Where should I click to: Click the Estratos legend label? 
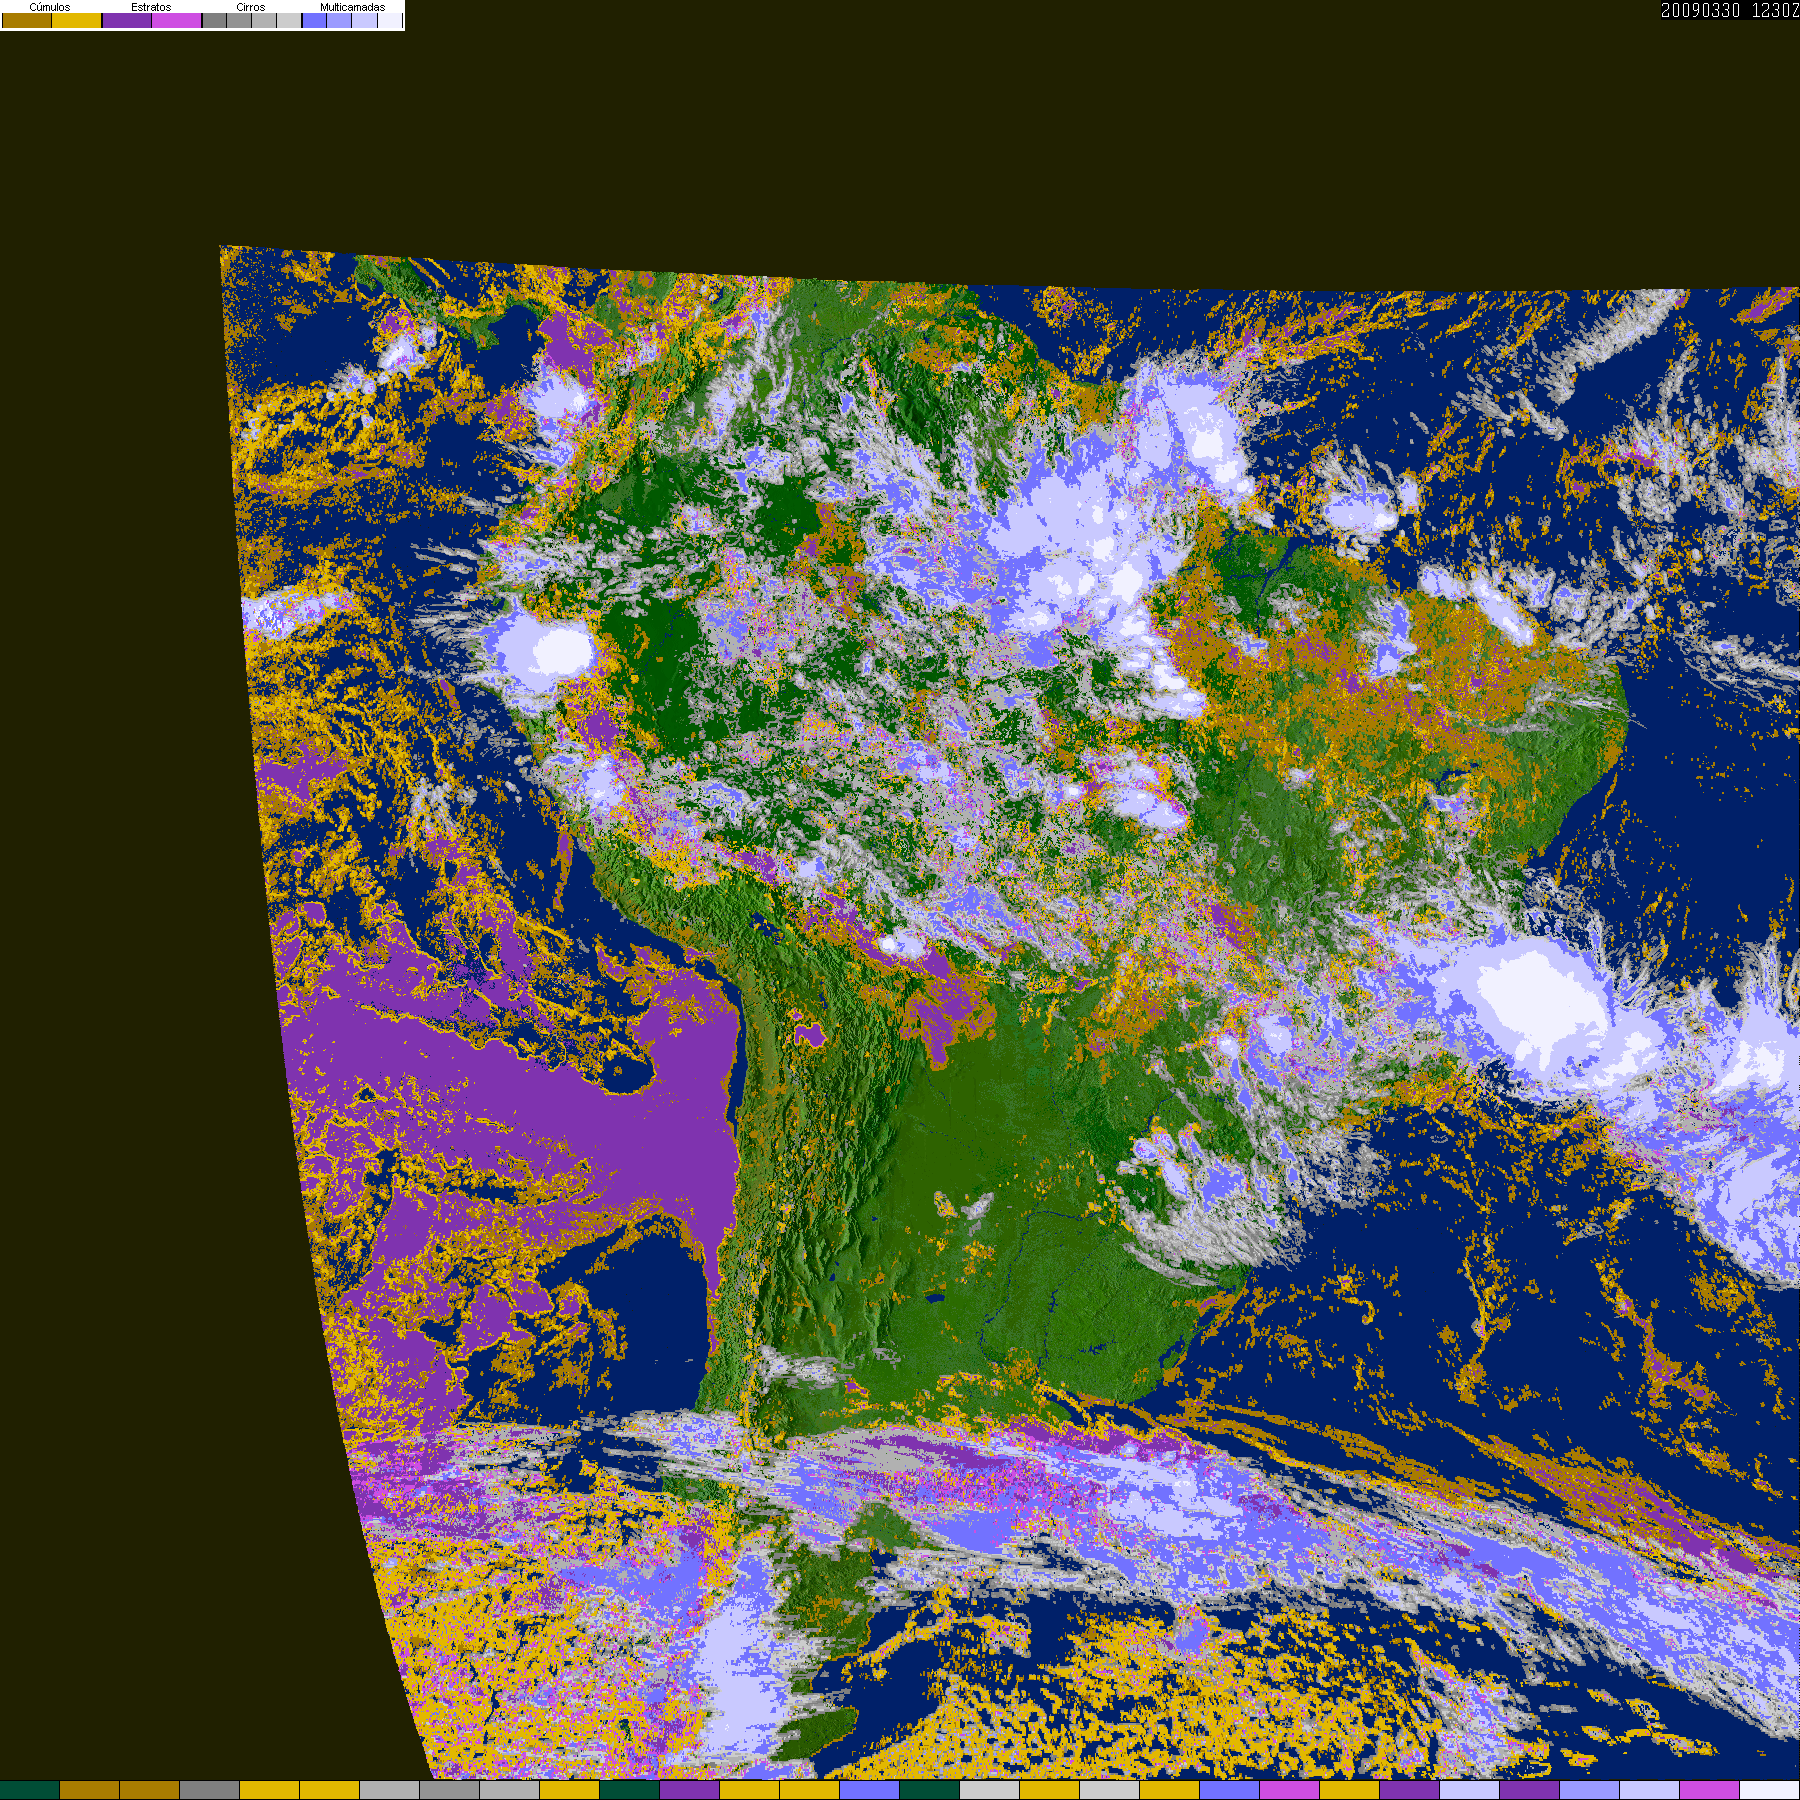coord(151,7)
